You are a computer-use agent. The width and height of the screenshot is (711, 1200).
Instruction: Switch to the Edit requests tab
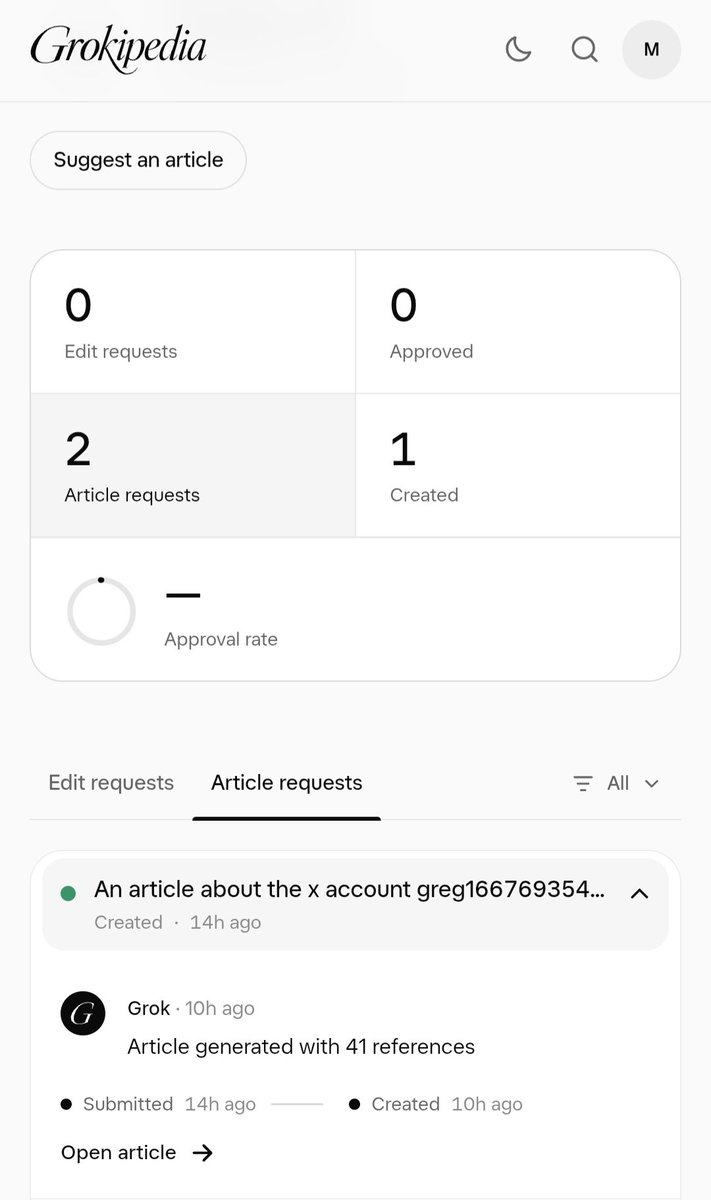click(x=111, y=783)
